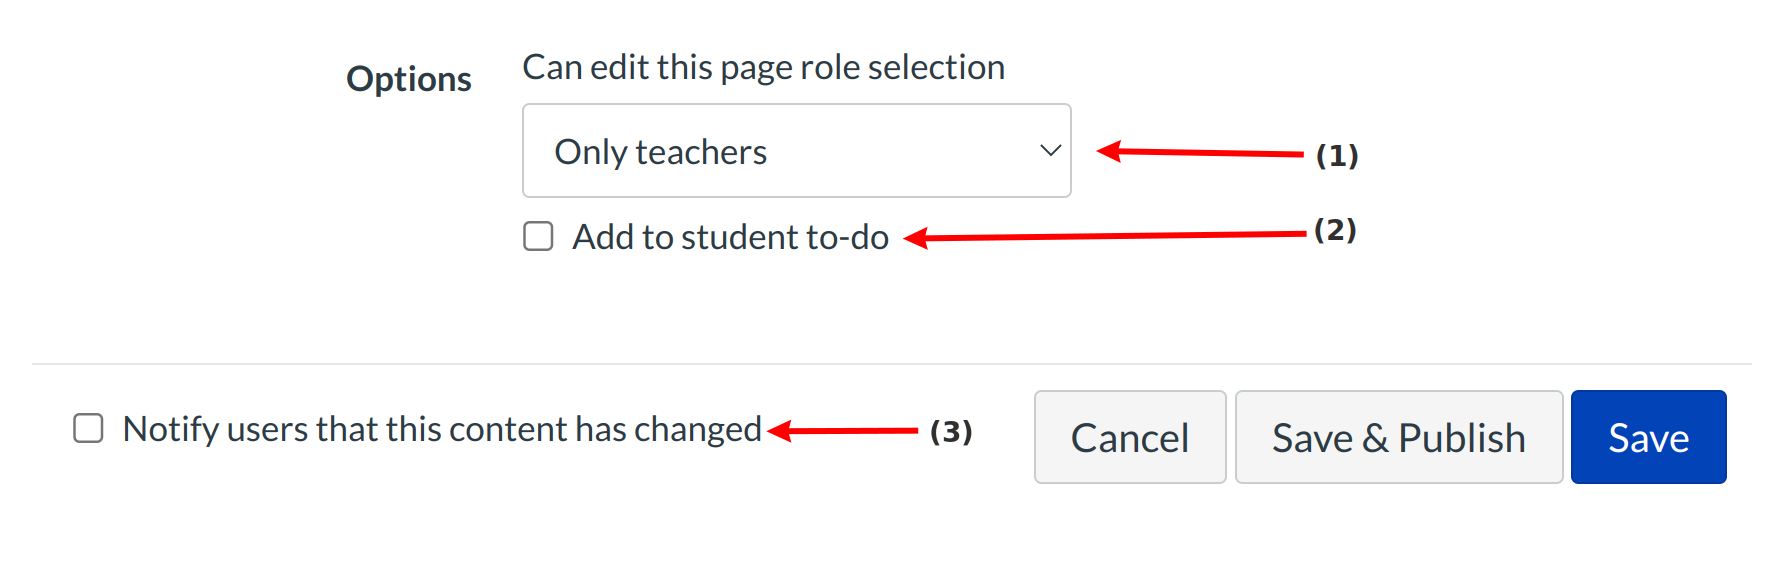This screenshot has height=562, width=1782.
Task: Click the red arrow pointing at role dropdown
Action: pyautogui.click(x=1200, y=153)
